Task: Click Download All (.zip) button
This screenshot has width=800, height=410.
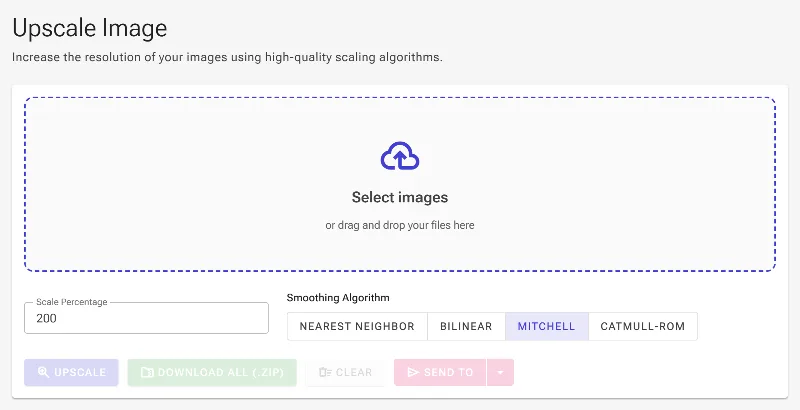Action: [x=212, y=372]
